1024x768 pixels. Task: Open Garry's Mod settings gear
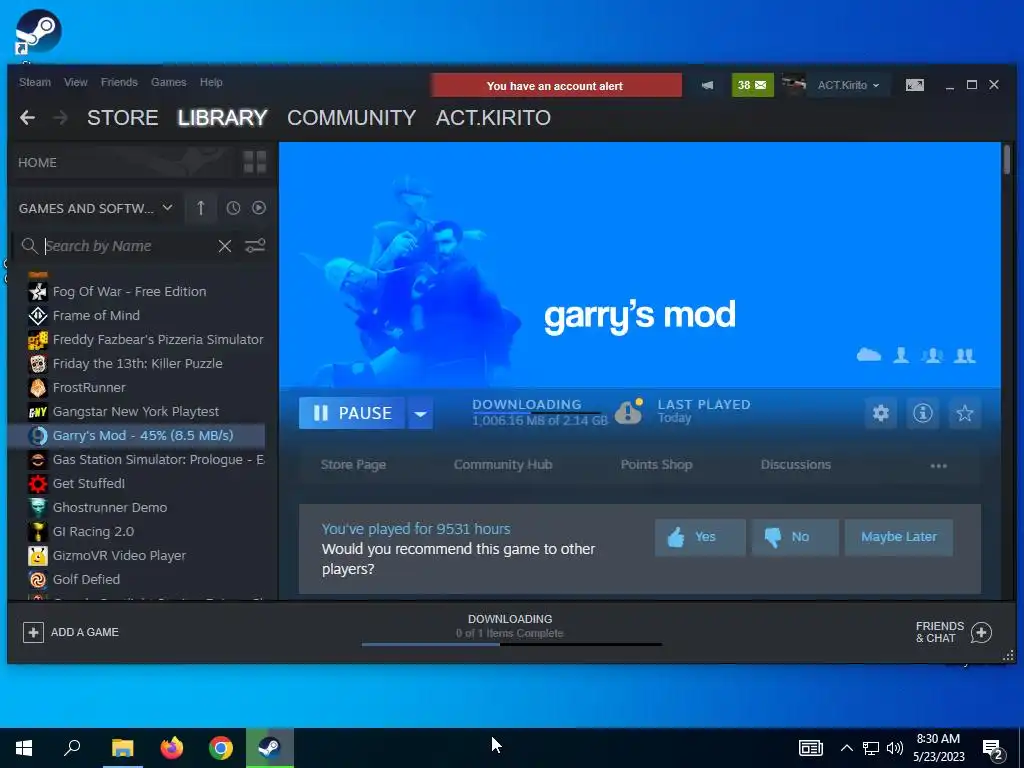880,413
